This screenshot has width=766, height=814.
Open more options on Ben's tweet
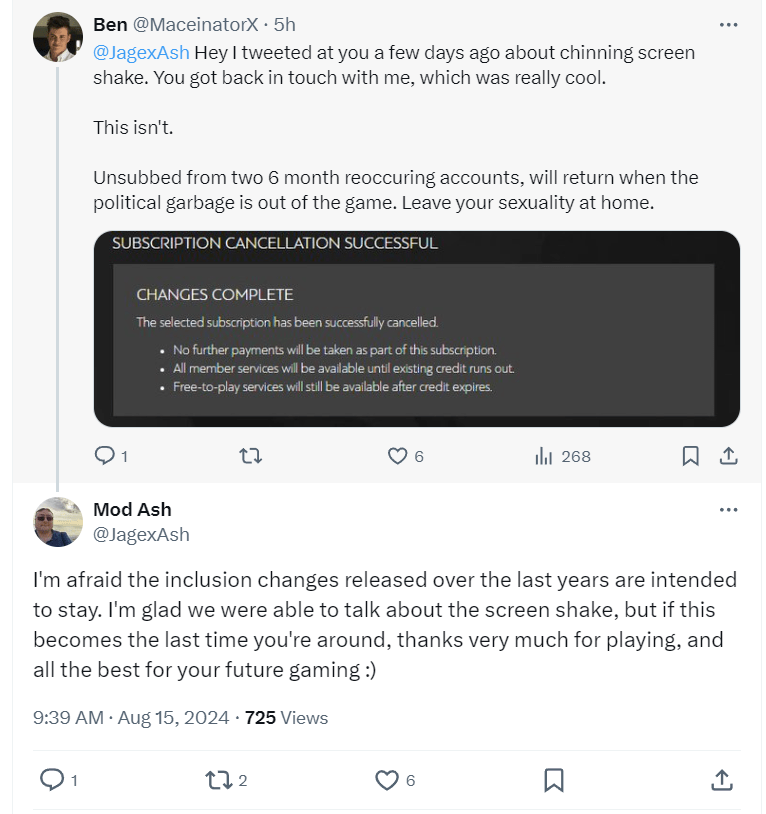click(x=728, y=23)
